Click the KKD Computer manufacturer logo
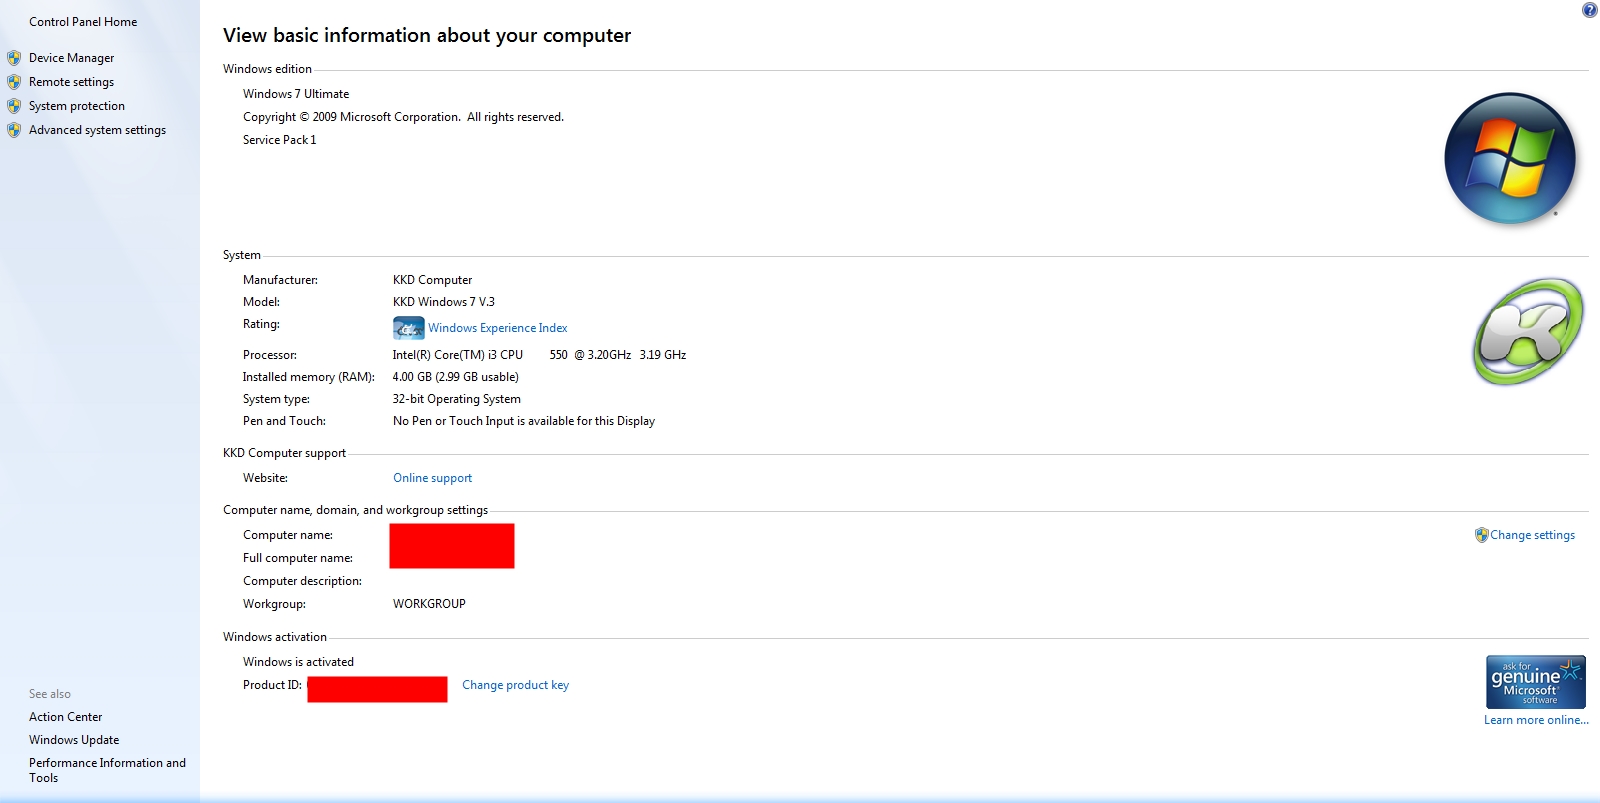Viewport: 1600px width, 803px height. coord(1527,331)
